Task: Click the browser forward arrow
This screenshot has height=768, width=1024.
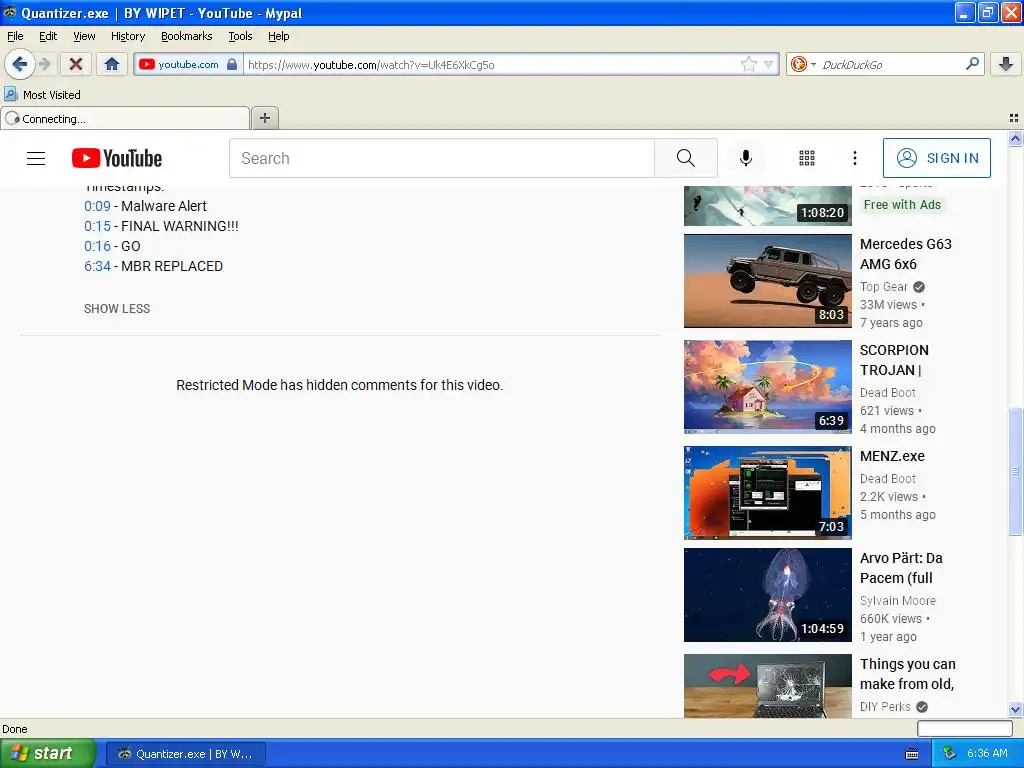Action: (44, 64)
